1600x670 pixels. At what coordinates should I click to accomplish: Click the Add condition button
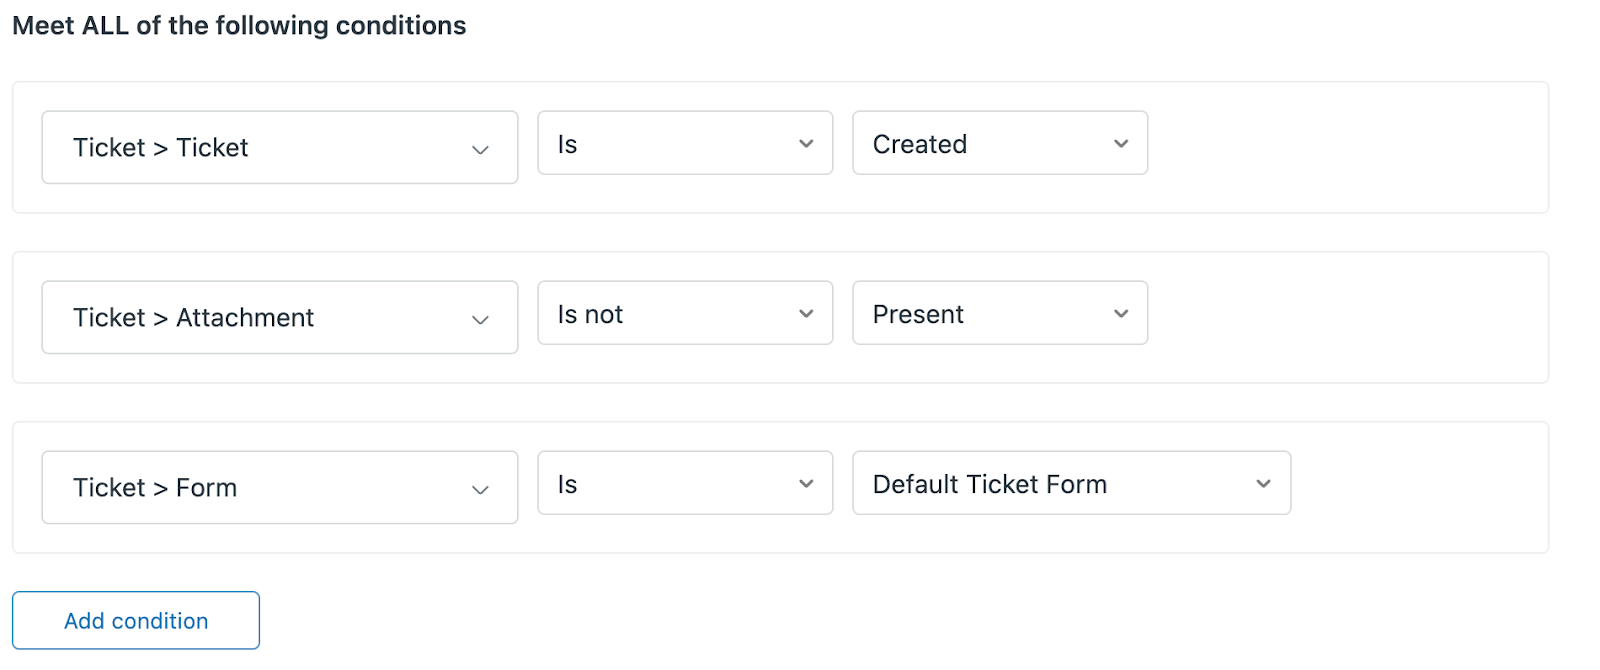coord(135,620)
